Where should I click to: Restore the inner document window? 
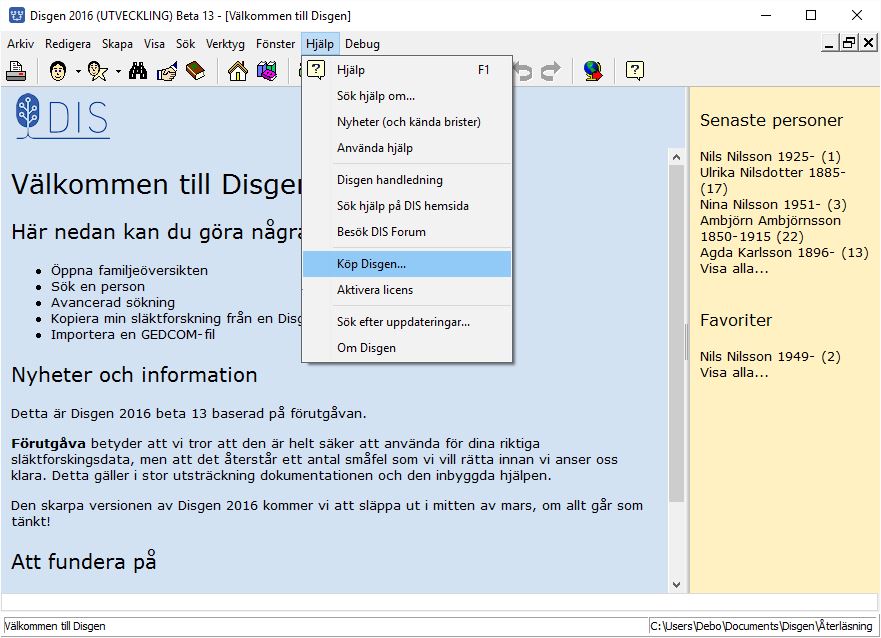(x=848, y=43)
